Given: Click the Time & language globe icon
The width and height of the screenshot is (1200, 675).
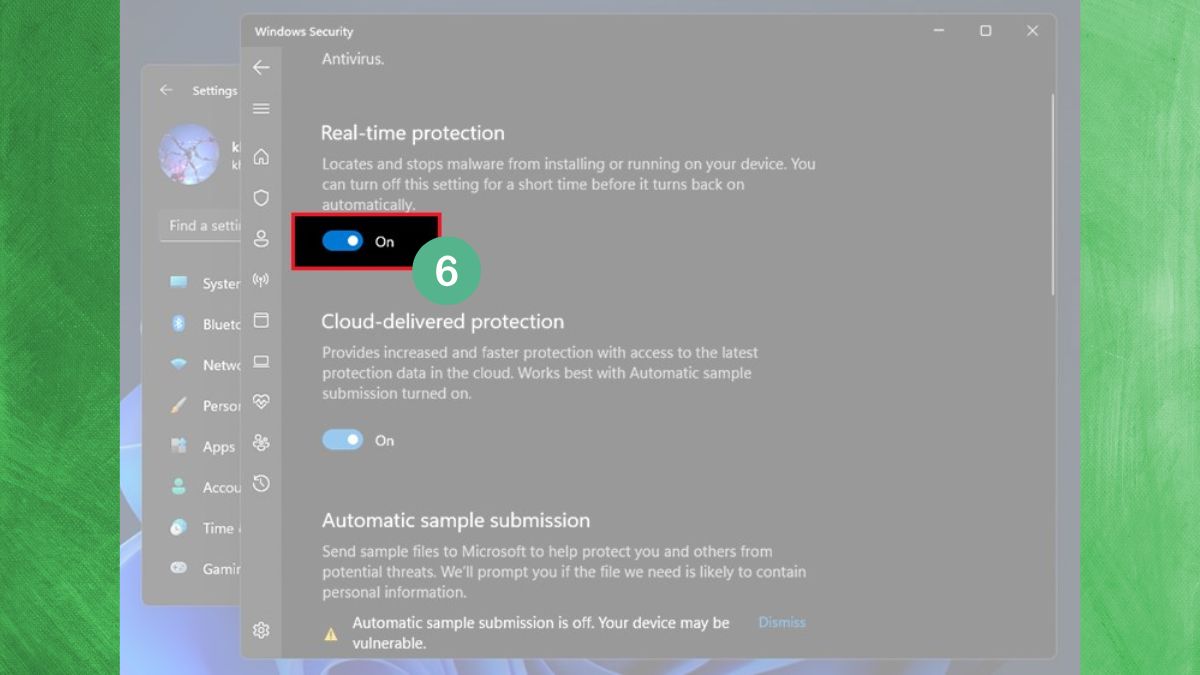Looking at the screenshot, I should (179, 527).
